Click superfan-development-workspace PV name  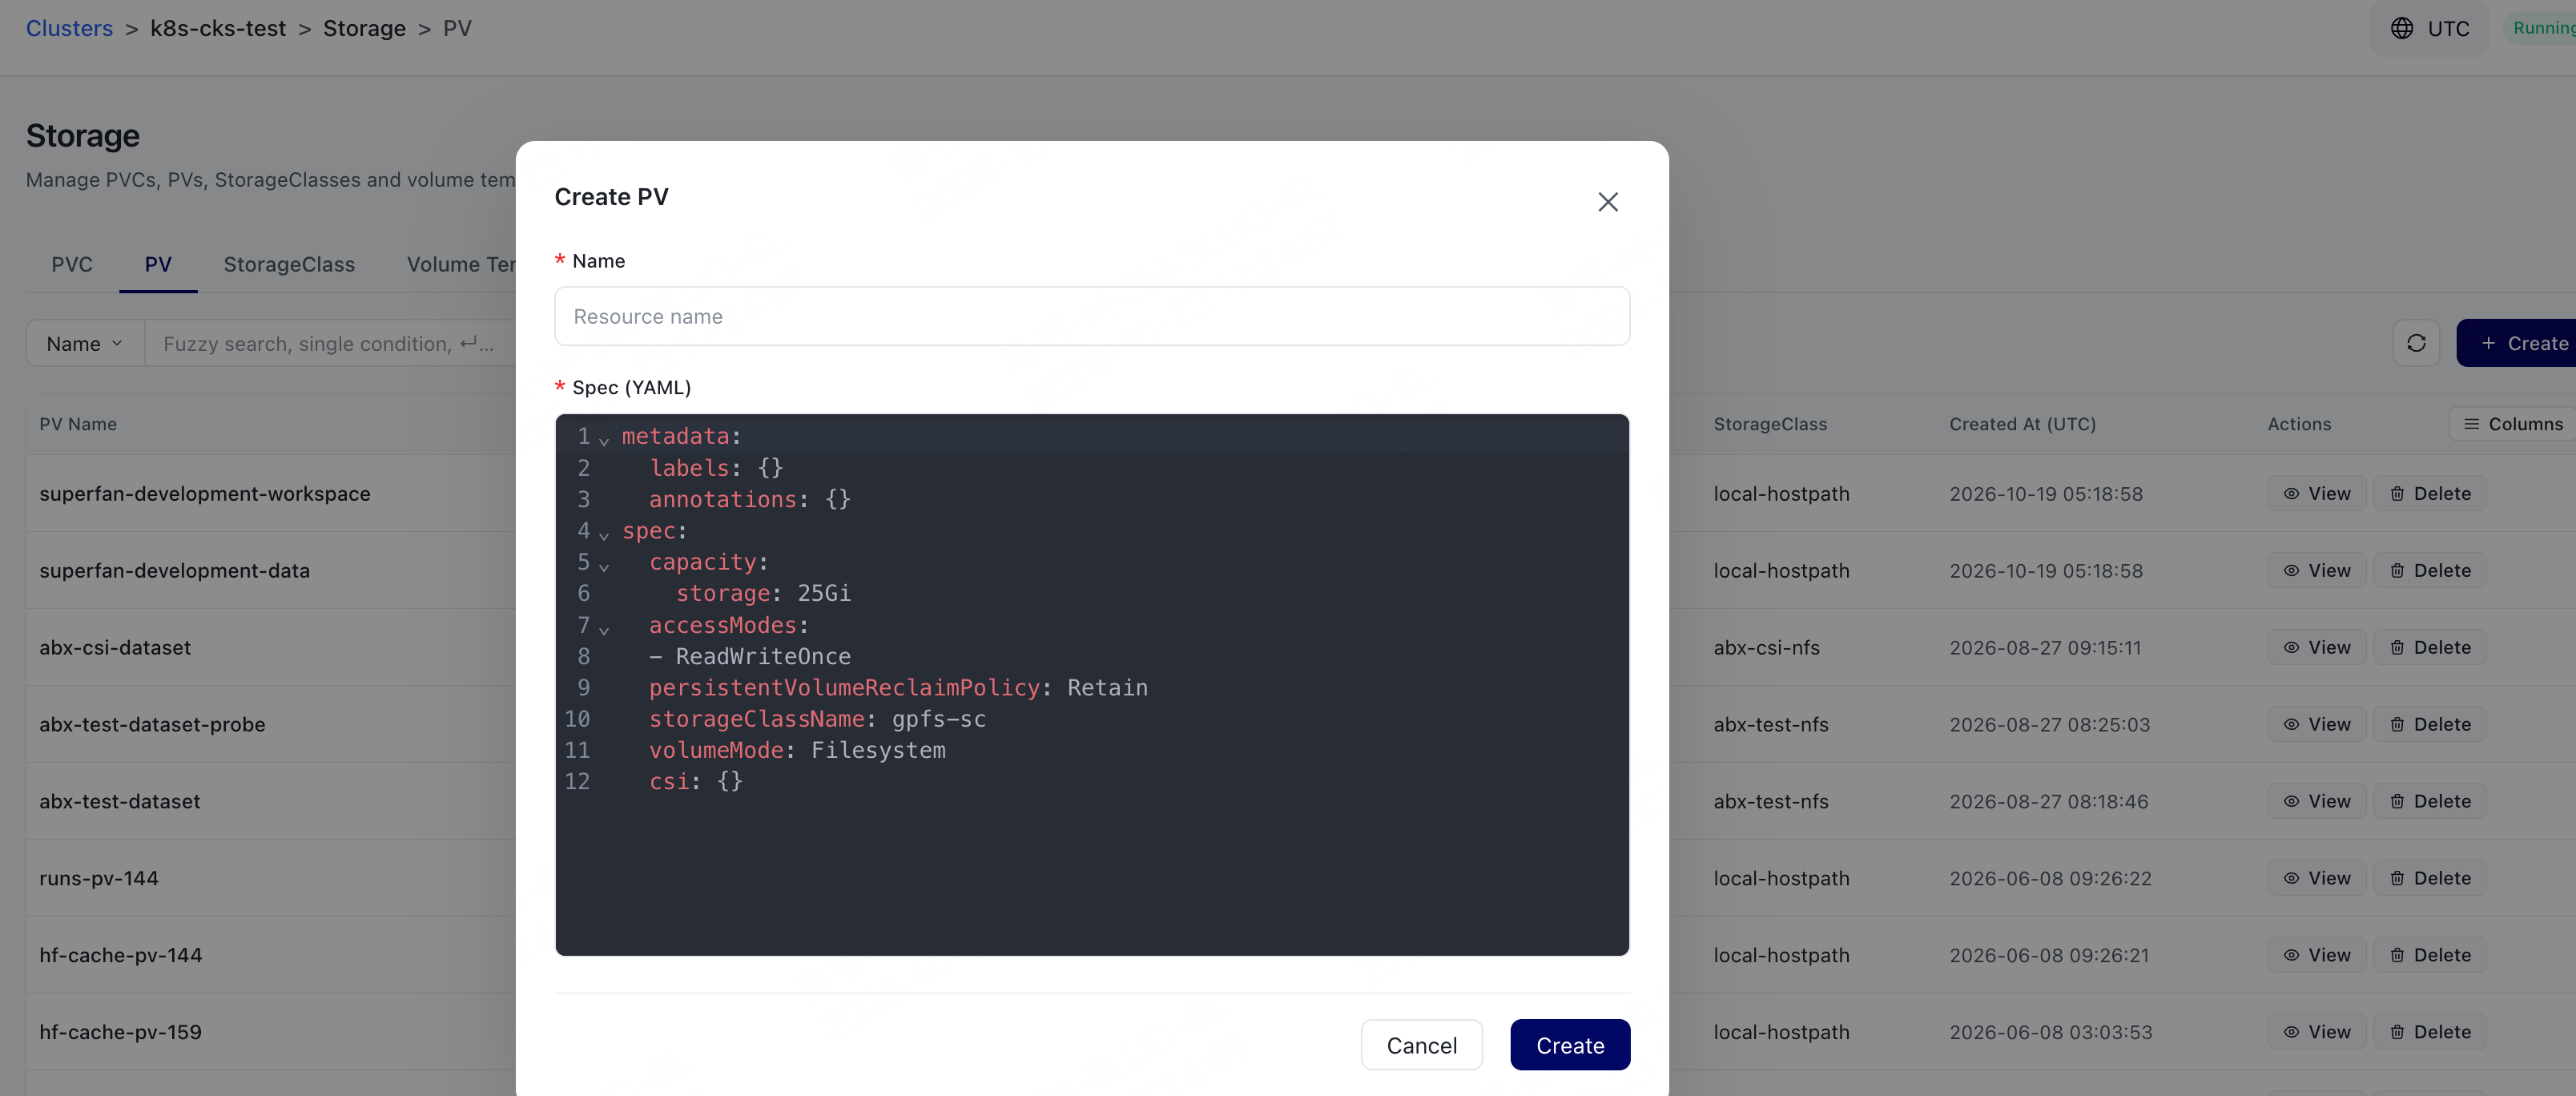205,493
